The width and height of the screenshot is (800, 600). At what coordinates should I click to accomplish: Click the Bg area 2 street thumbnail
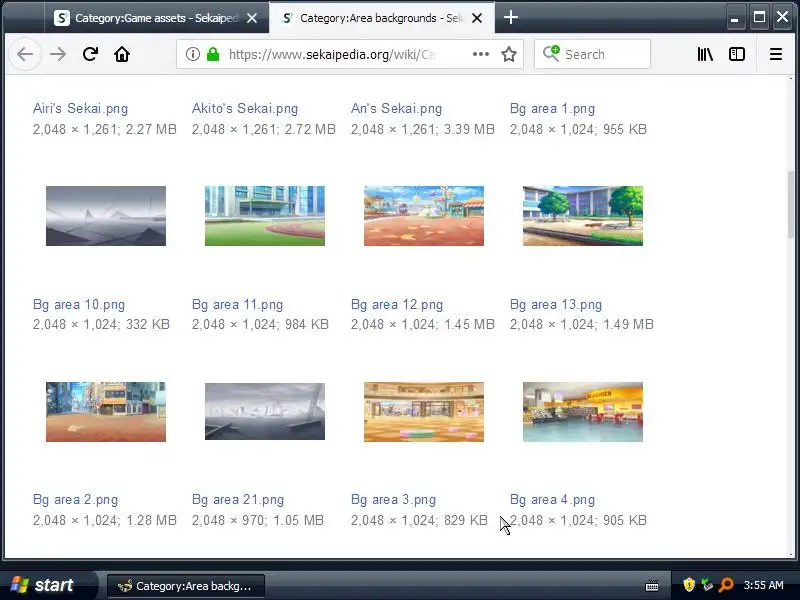(x=106, y=412)
